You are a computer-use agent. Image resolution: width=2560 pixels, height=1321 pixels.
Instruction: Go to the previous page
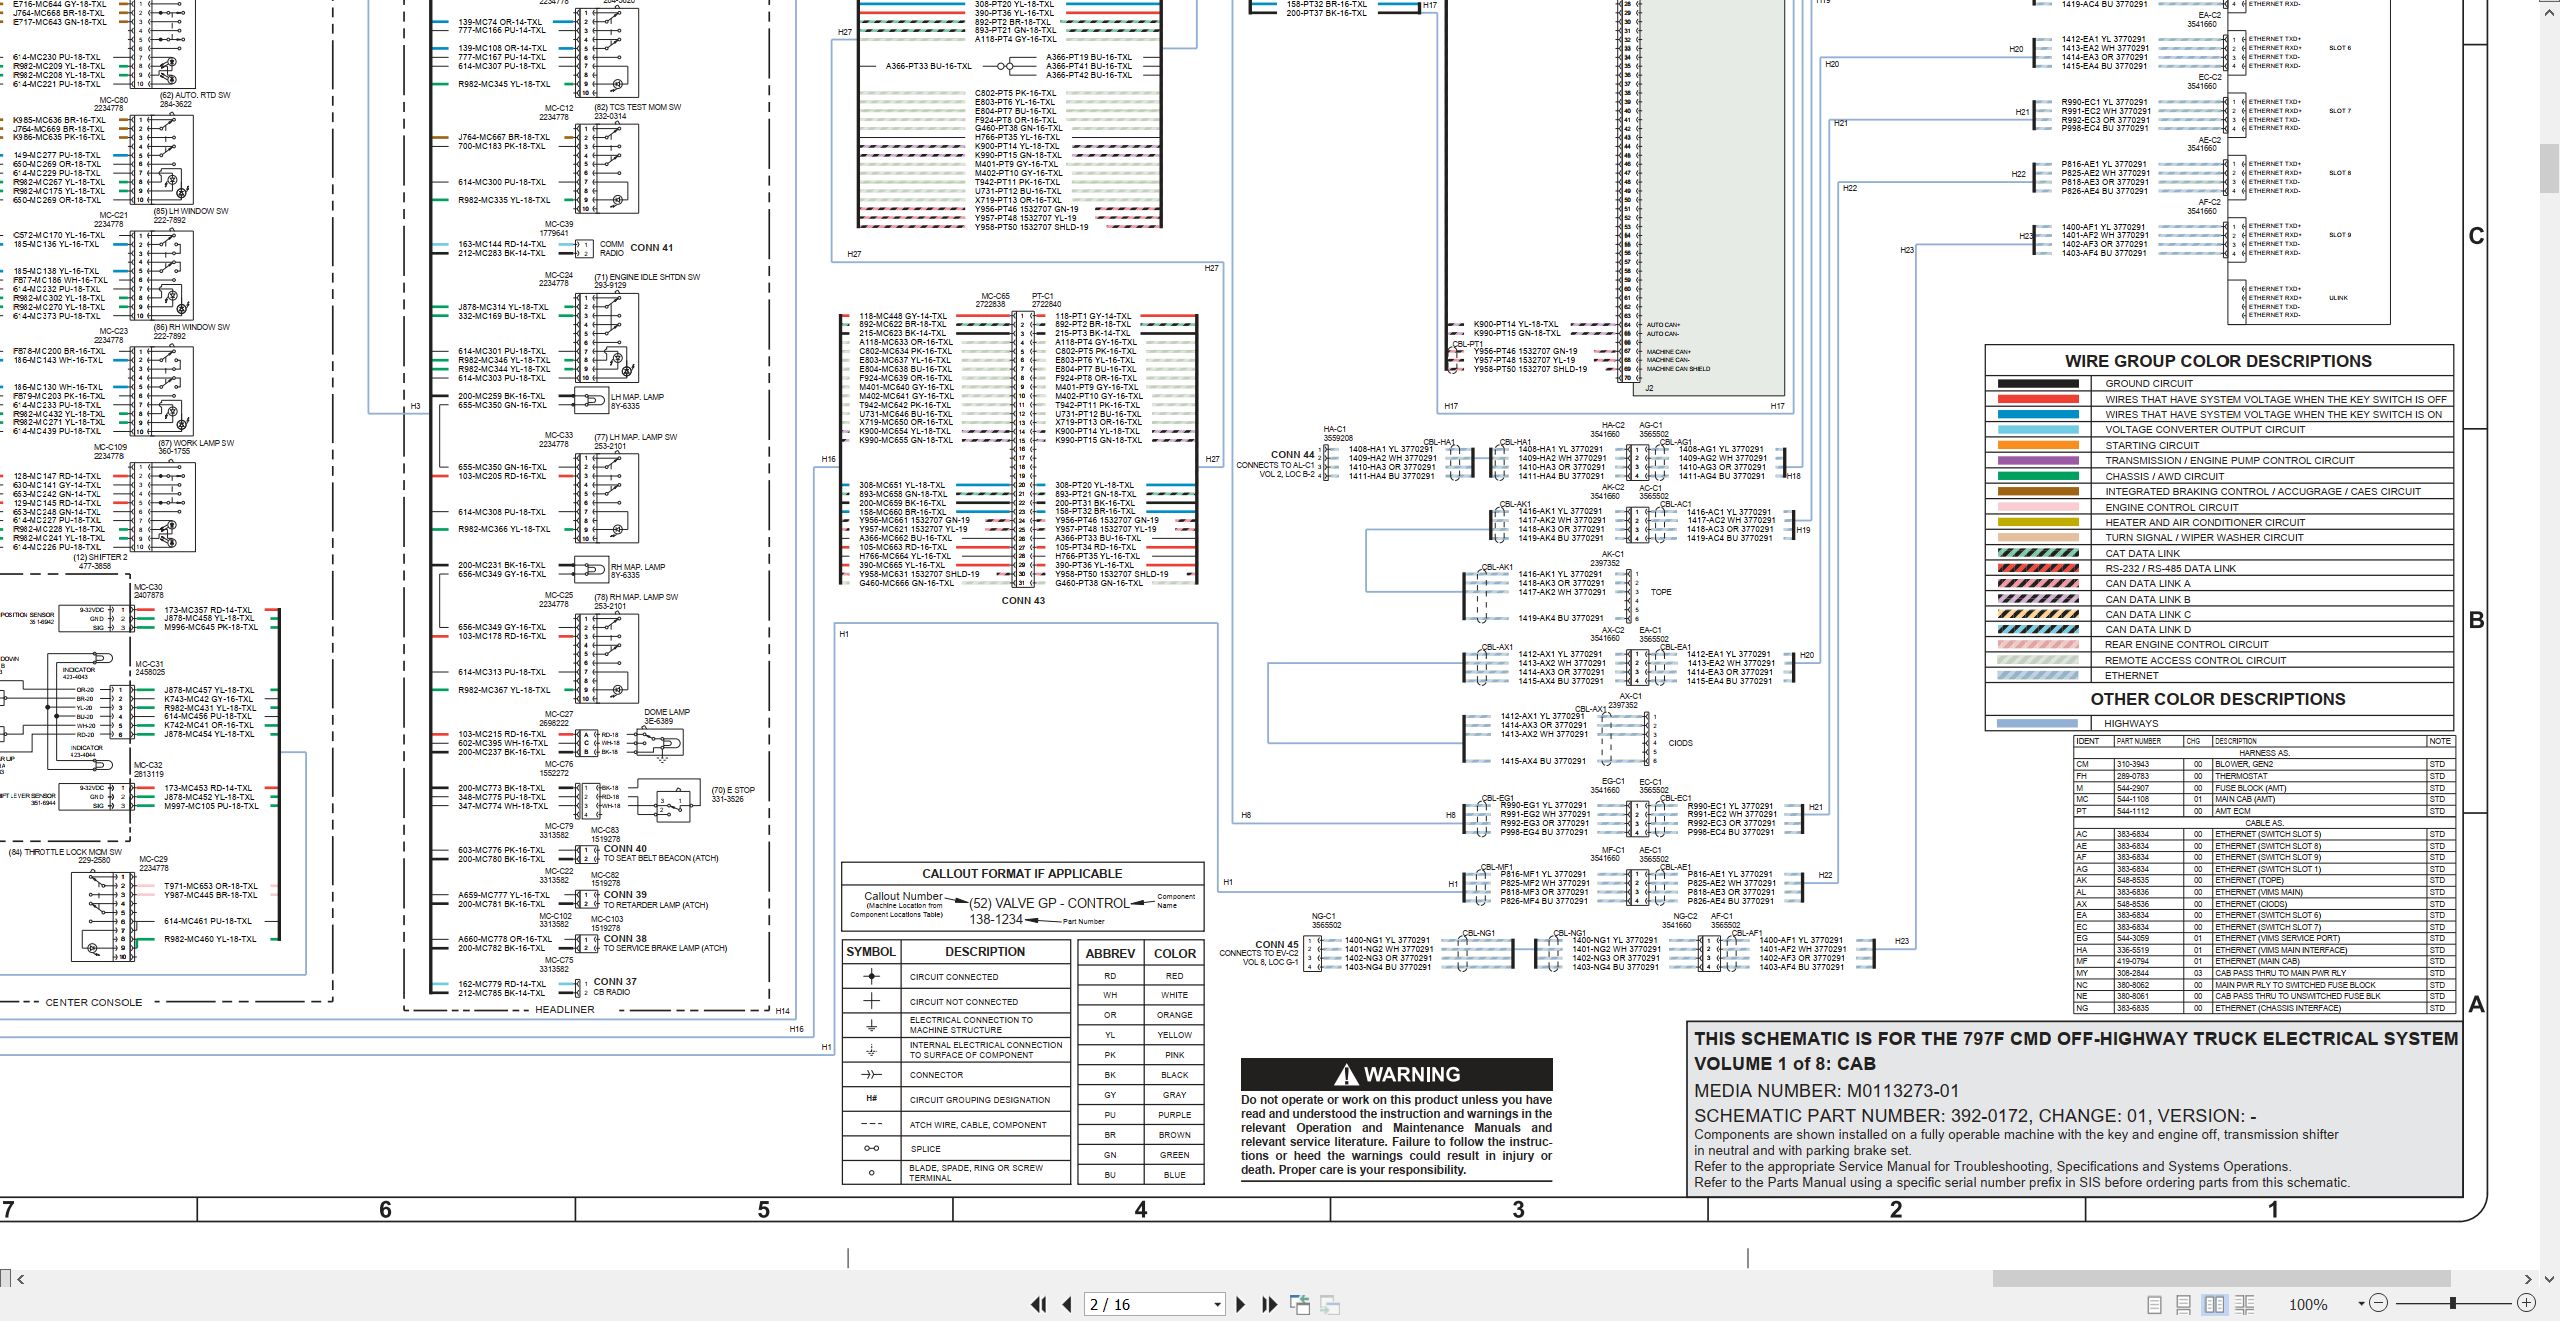click(x=1067, y=1304)
